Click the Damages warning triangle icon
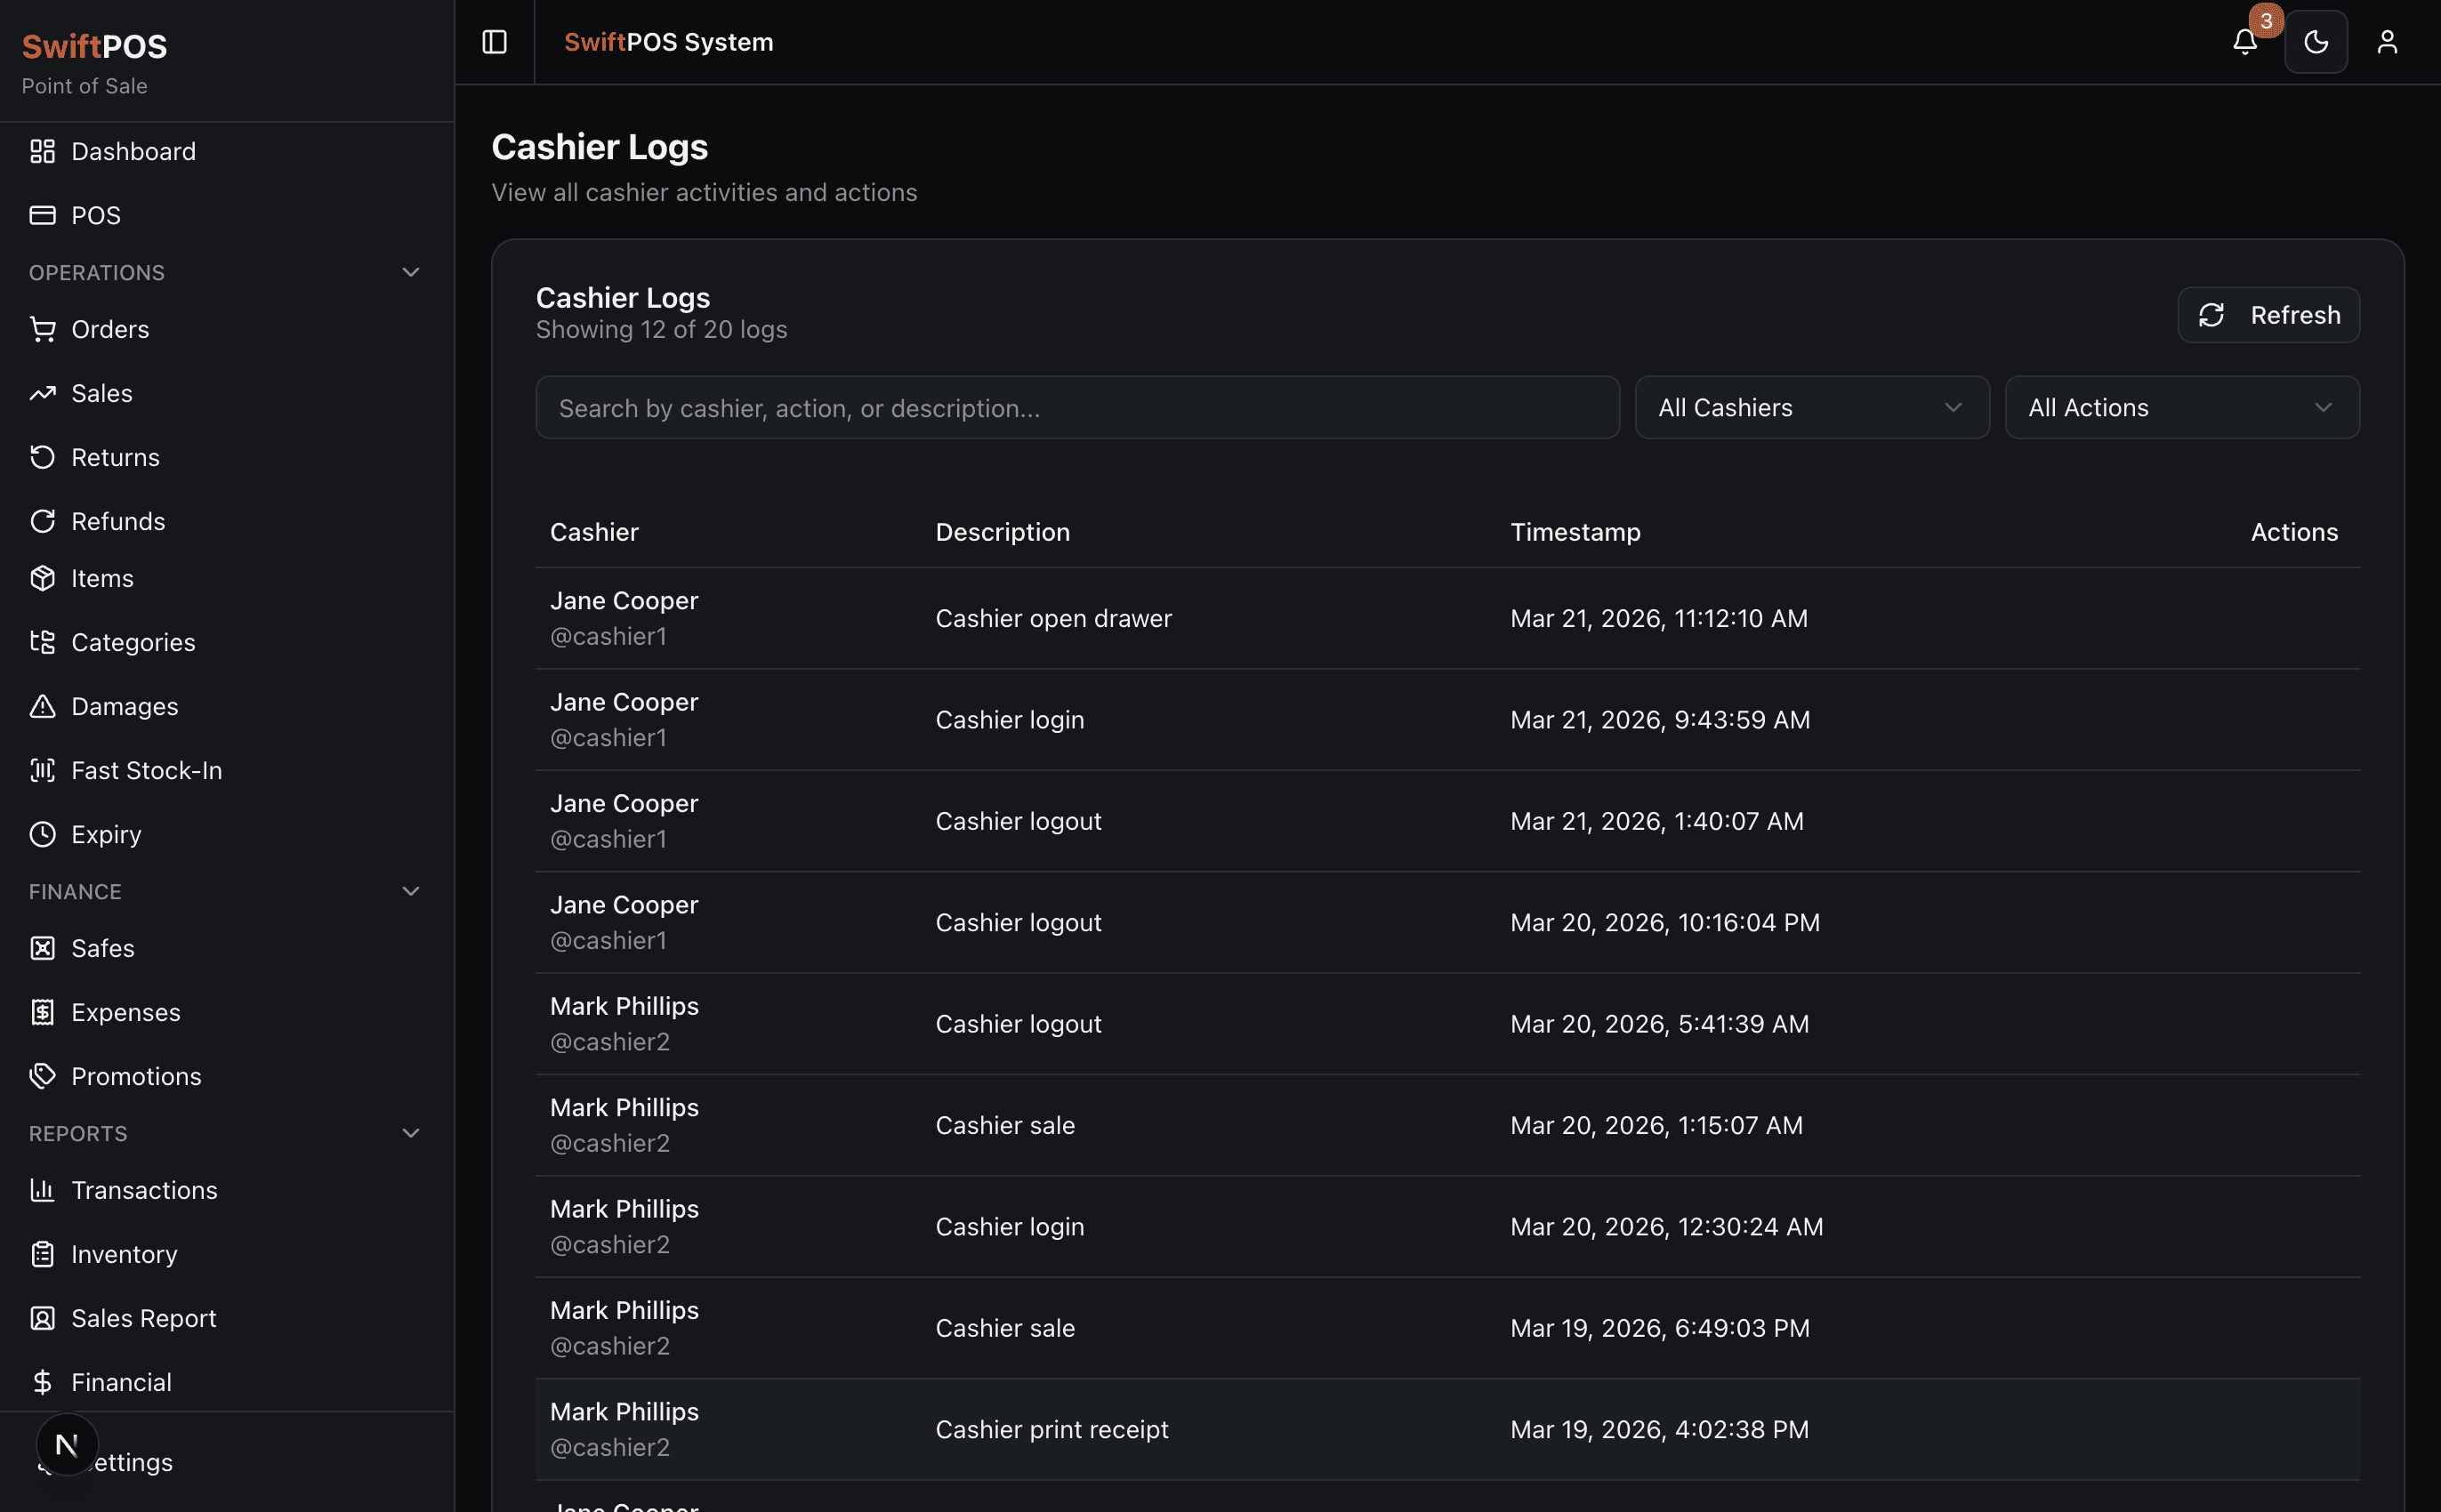 click(x=42, y=706)
